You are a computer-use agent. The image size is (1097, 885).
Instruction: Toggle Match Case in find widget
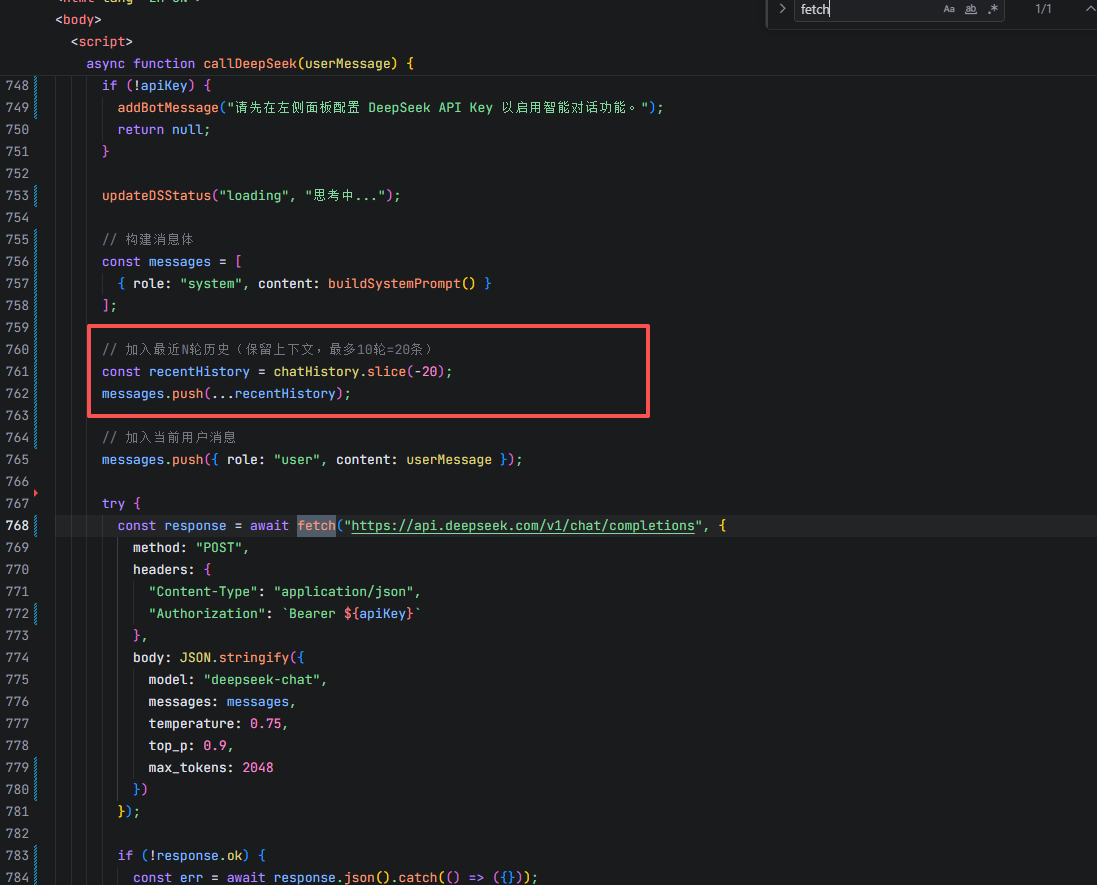point(949,9)
